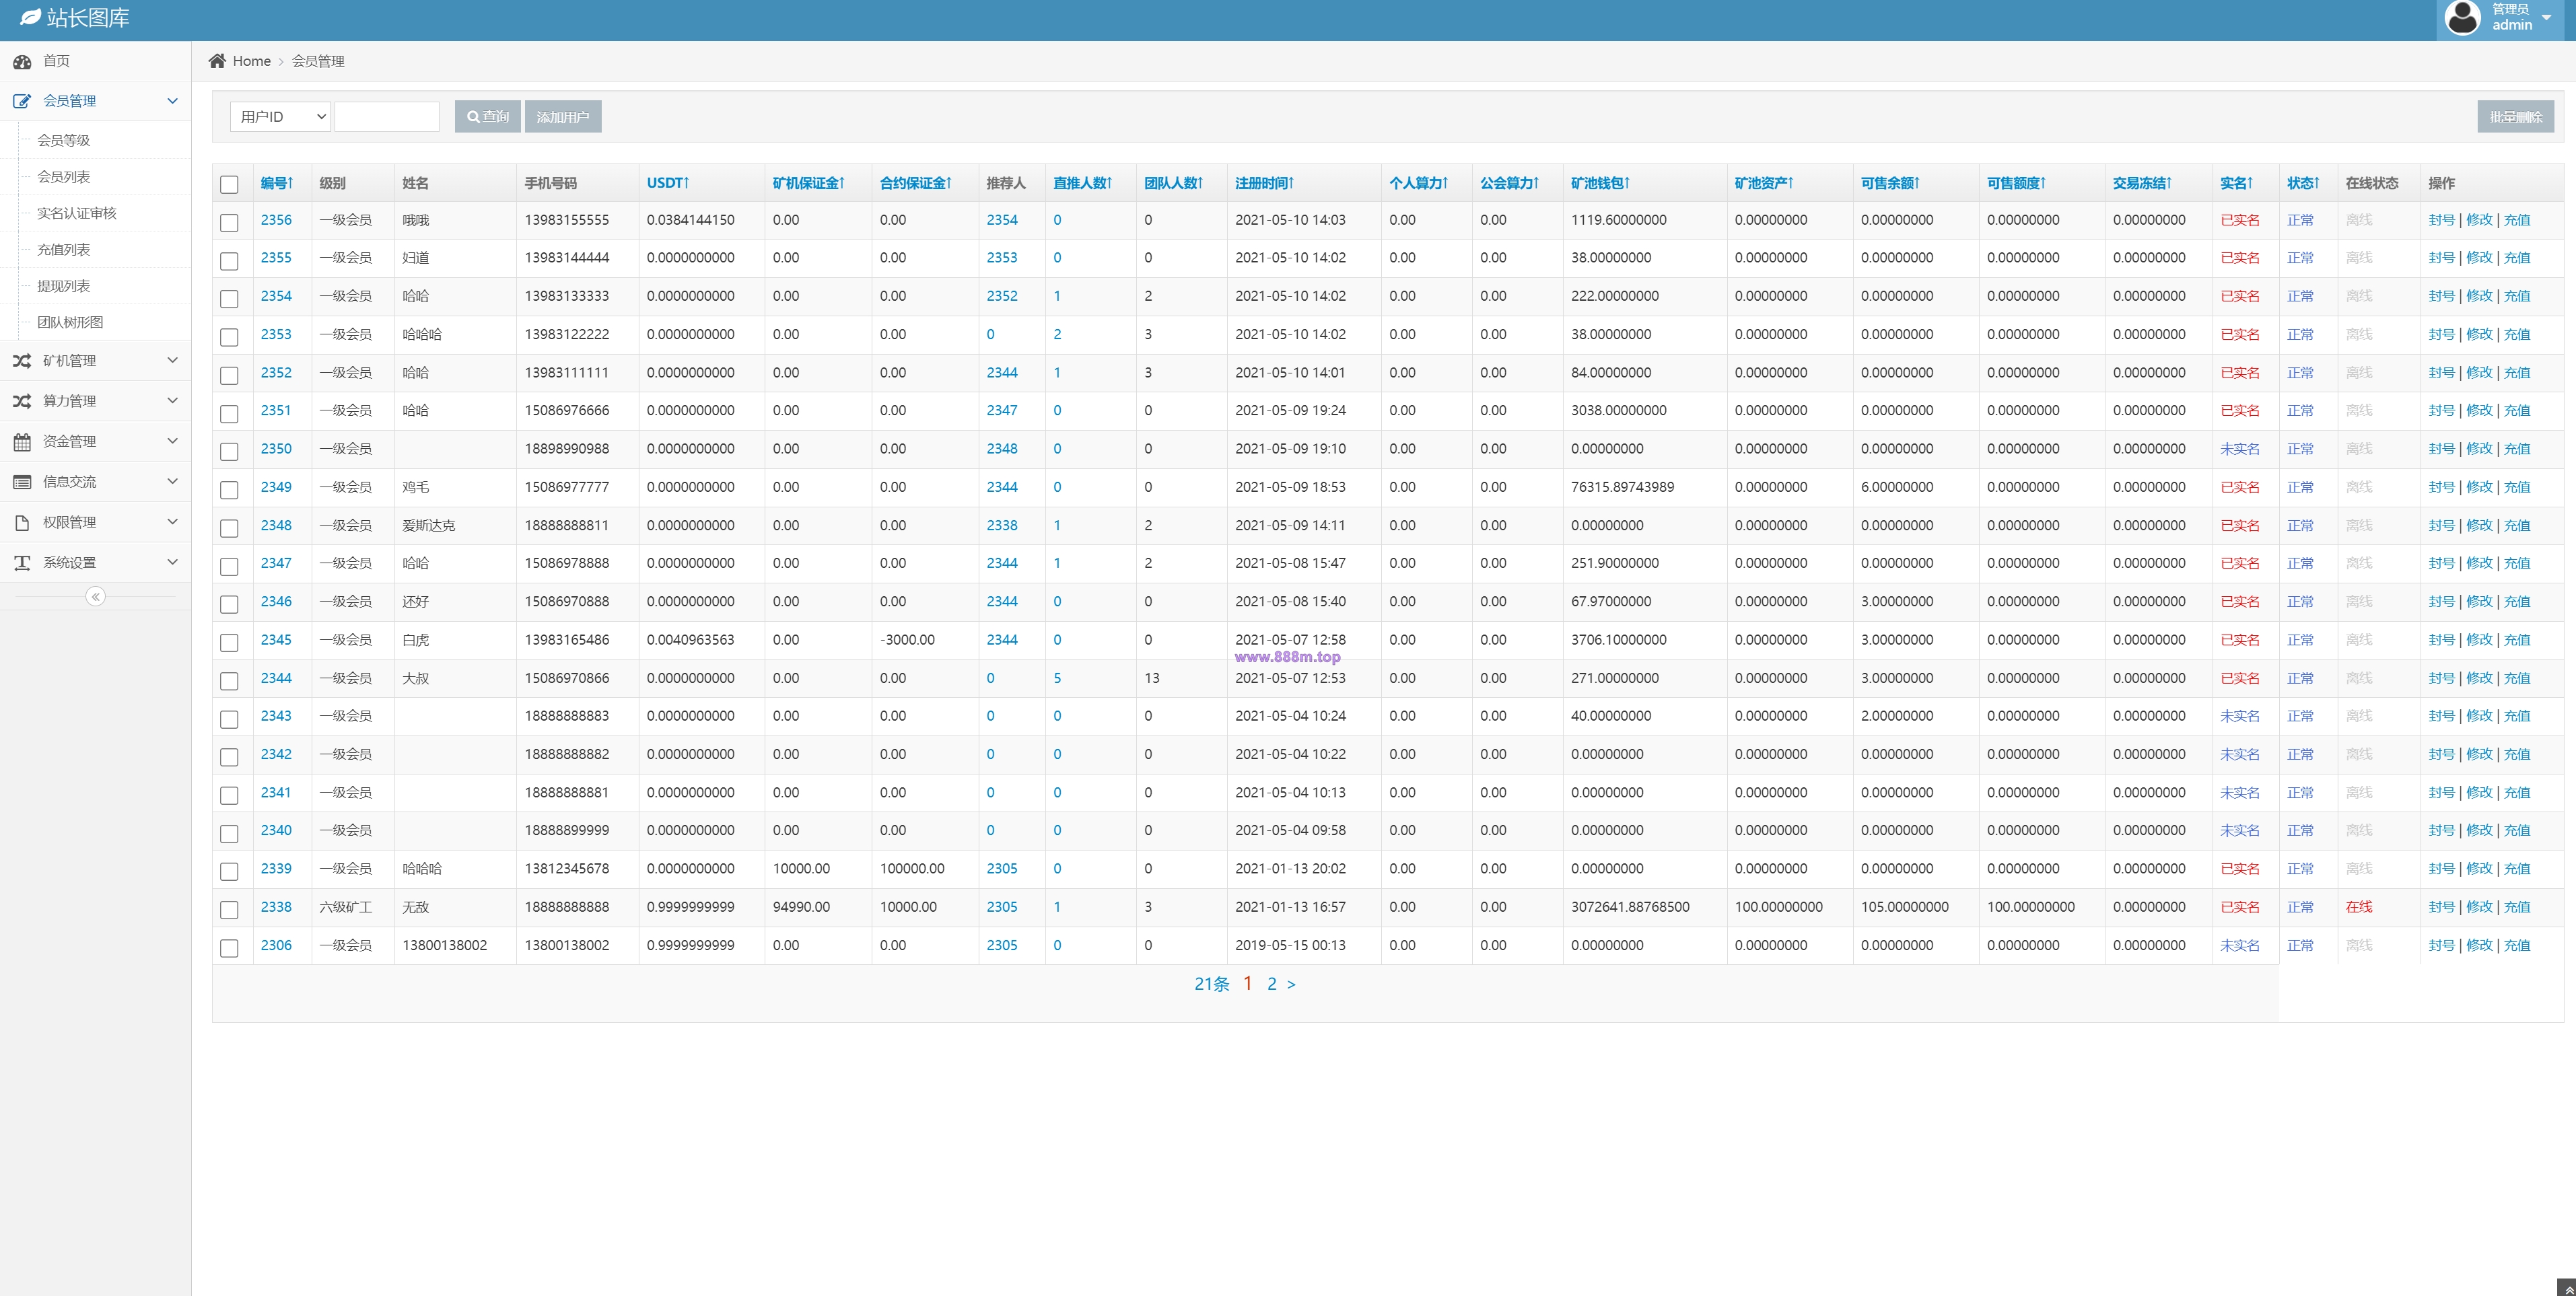The image size is (2576, 1296).
Task: Click the next page arrow in the pagination
Action: [1291, 984]
